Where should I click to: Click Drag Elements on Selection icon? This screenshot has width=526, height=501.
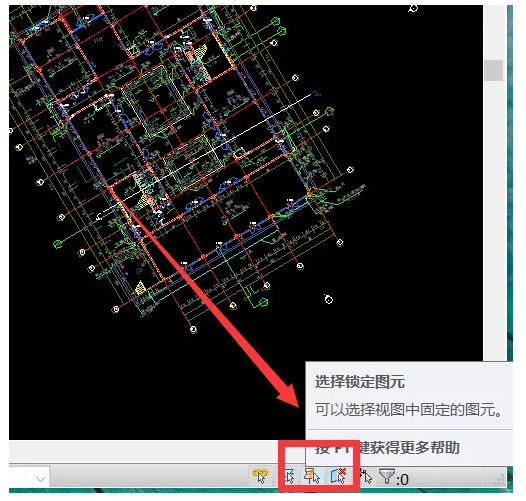[x=366, y=477]
